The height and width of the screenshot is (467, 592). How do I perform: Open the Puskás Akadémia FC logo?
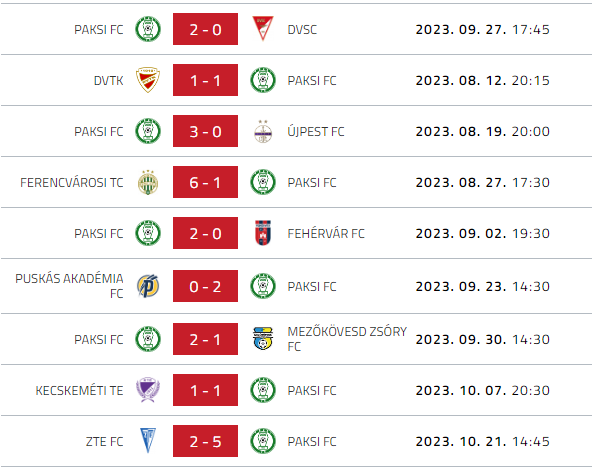click(x=148, y=286)
